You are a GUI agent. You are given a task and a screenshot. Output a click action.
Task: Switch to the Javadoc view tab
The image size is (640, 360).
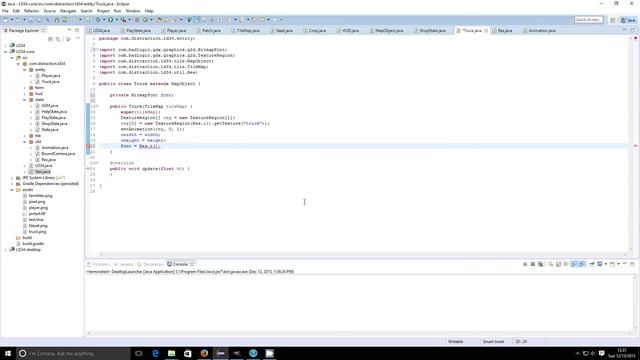(x=124, y=264)
